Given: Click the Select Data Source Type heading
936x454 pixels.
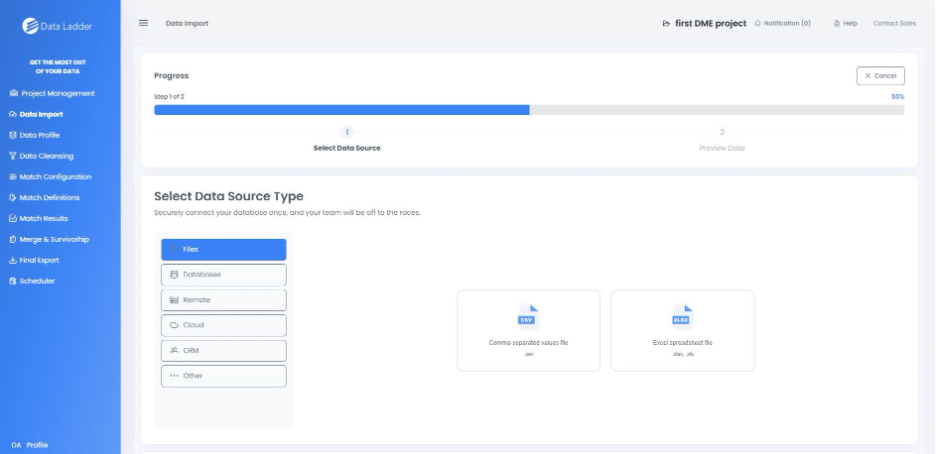Looking at the screenshot, I should pos(229,196).
